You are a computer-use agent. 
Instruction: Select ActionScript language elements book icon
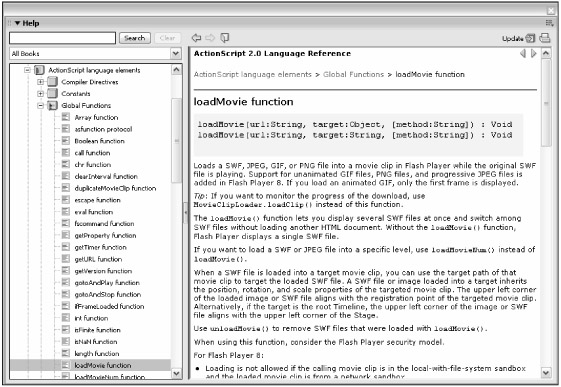point(39,70)
